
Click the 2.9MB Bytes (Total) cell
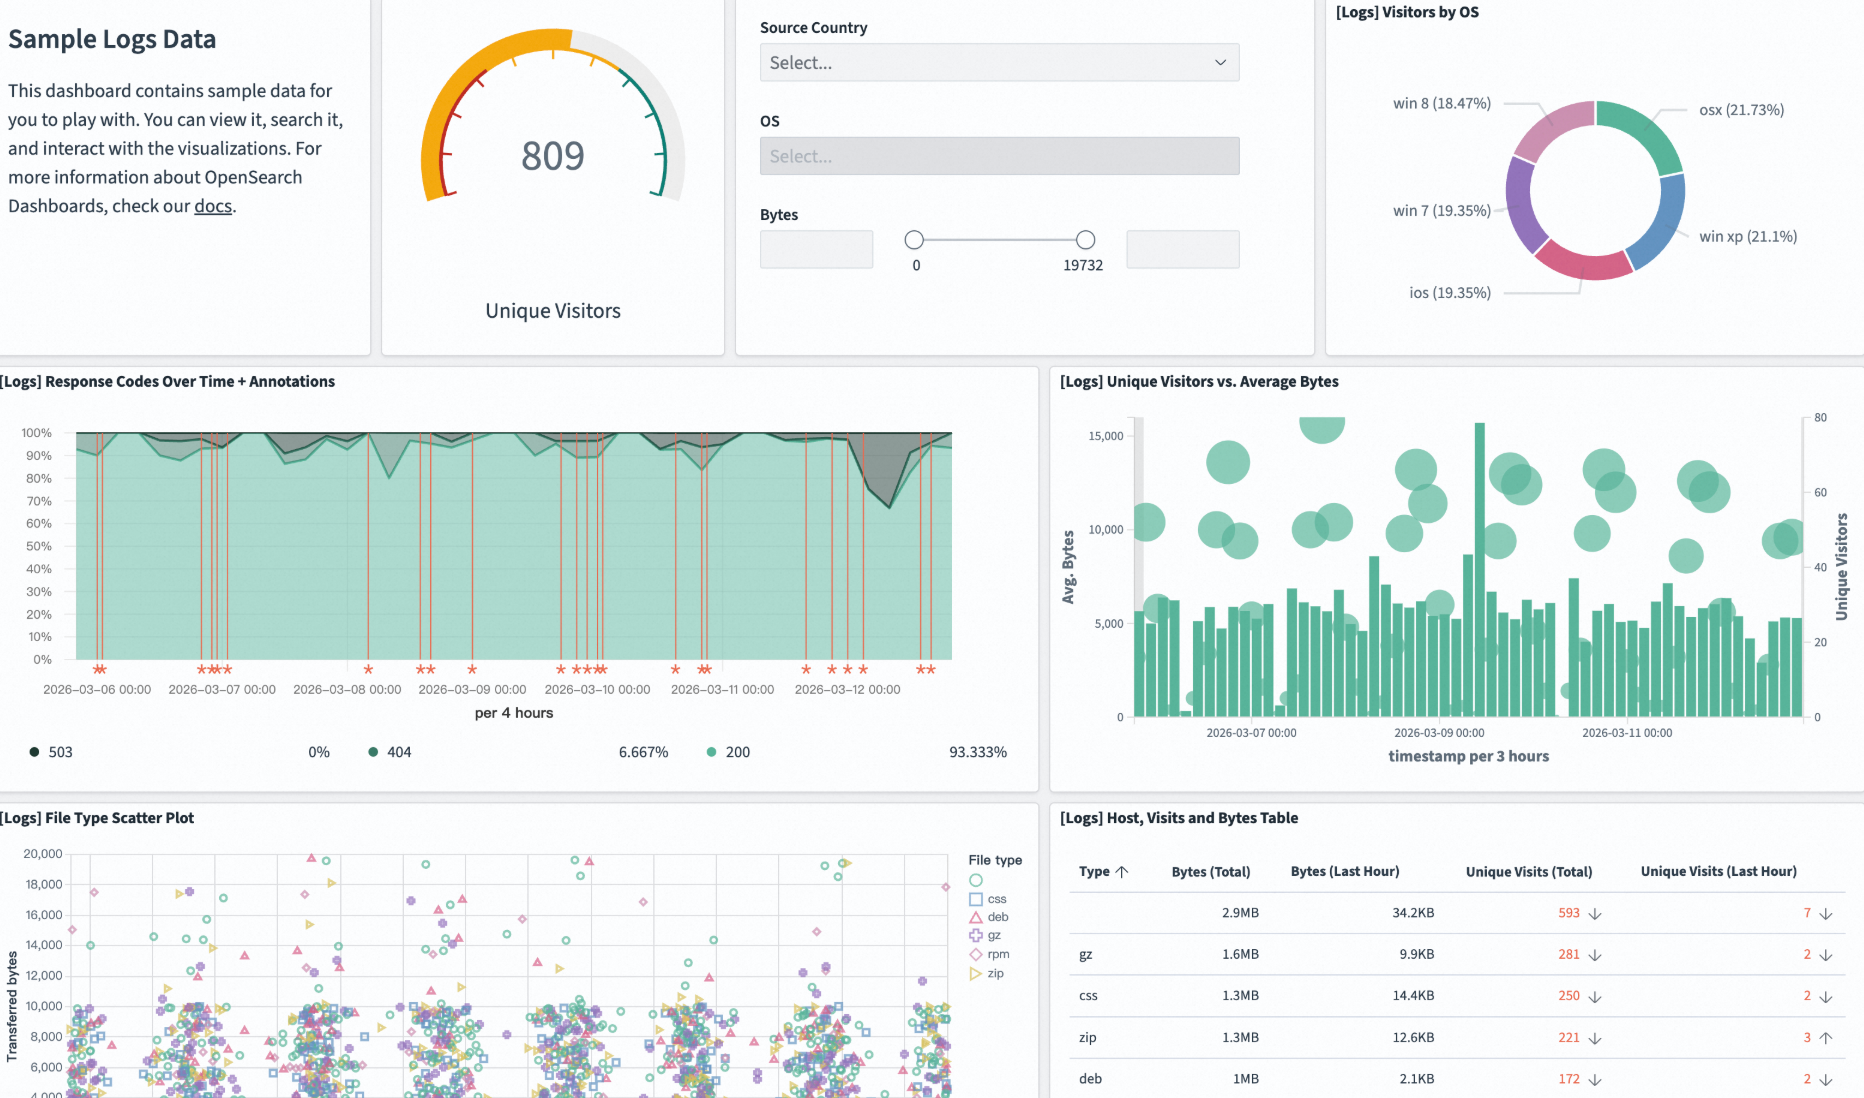(x=1240, y=913)
